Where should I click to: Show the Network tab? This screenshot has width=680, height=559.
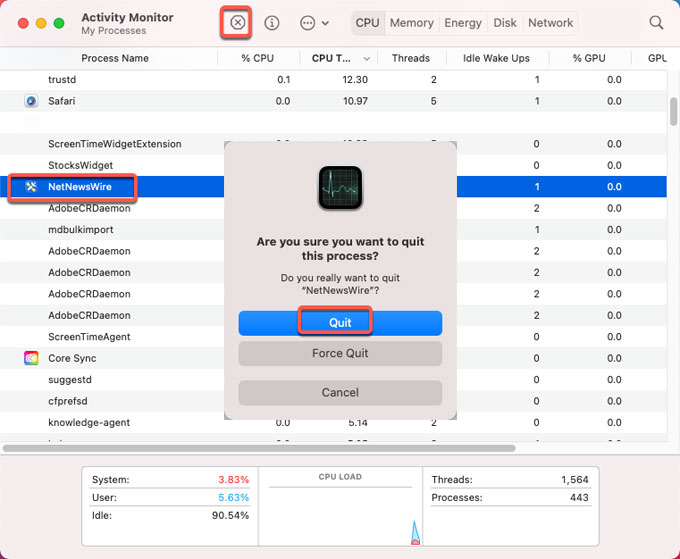click(x=550, y=22)
